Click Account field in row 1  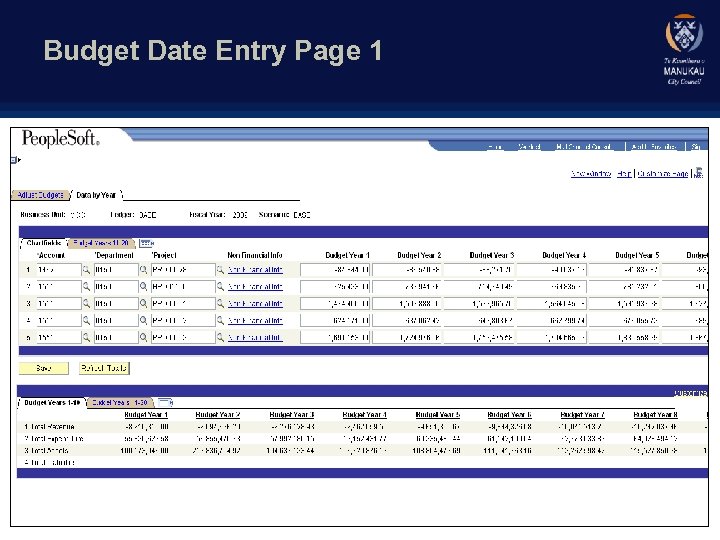(59, 270)
